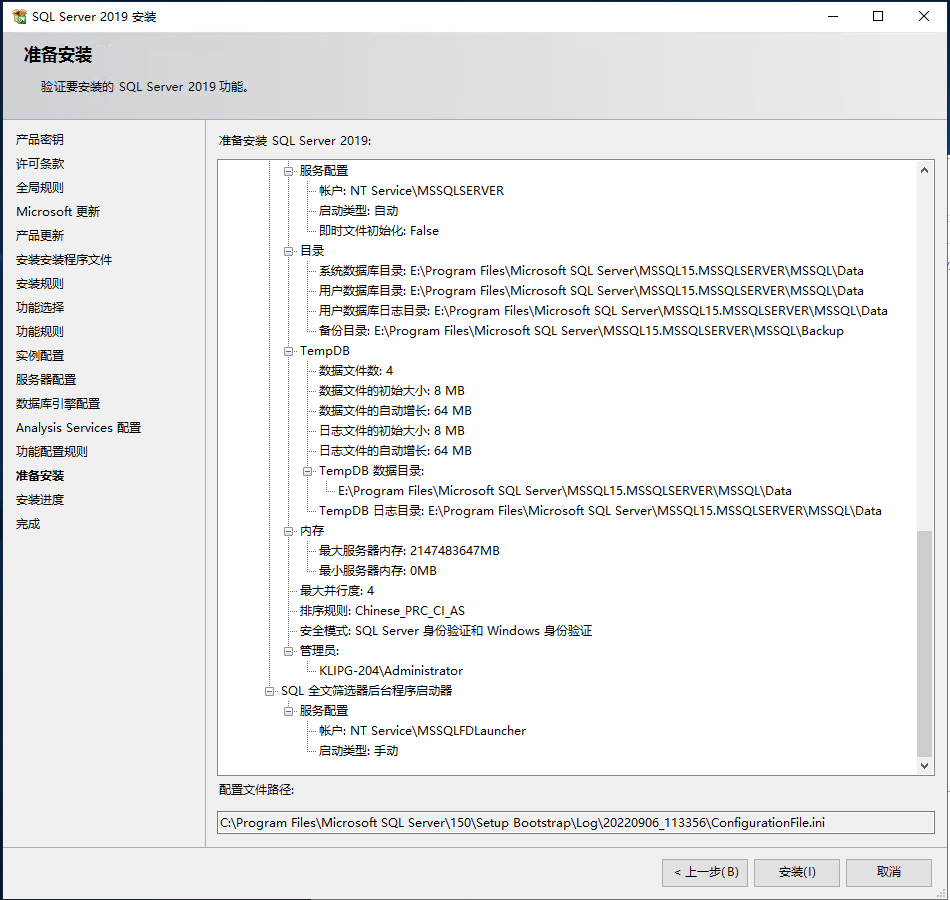Select Microsoft 更新 step in sidebar
Screen dimensions: 950x900
point(58,212)
